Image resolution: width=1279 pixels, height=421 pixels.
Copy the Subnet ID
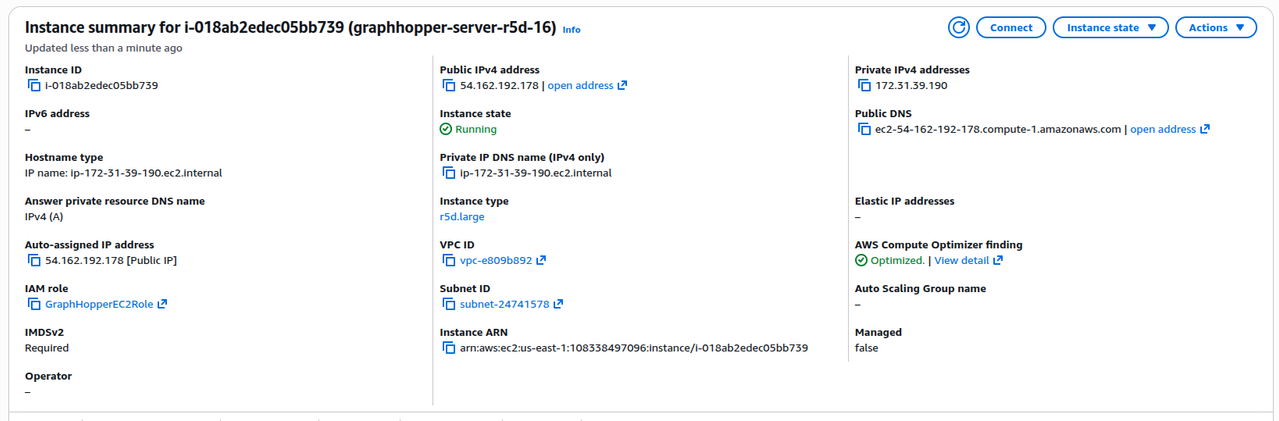pyautogui.click(x=449, y=304)
